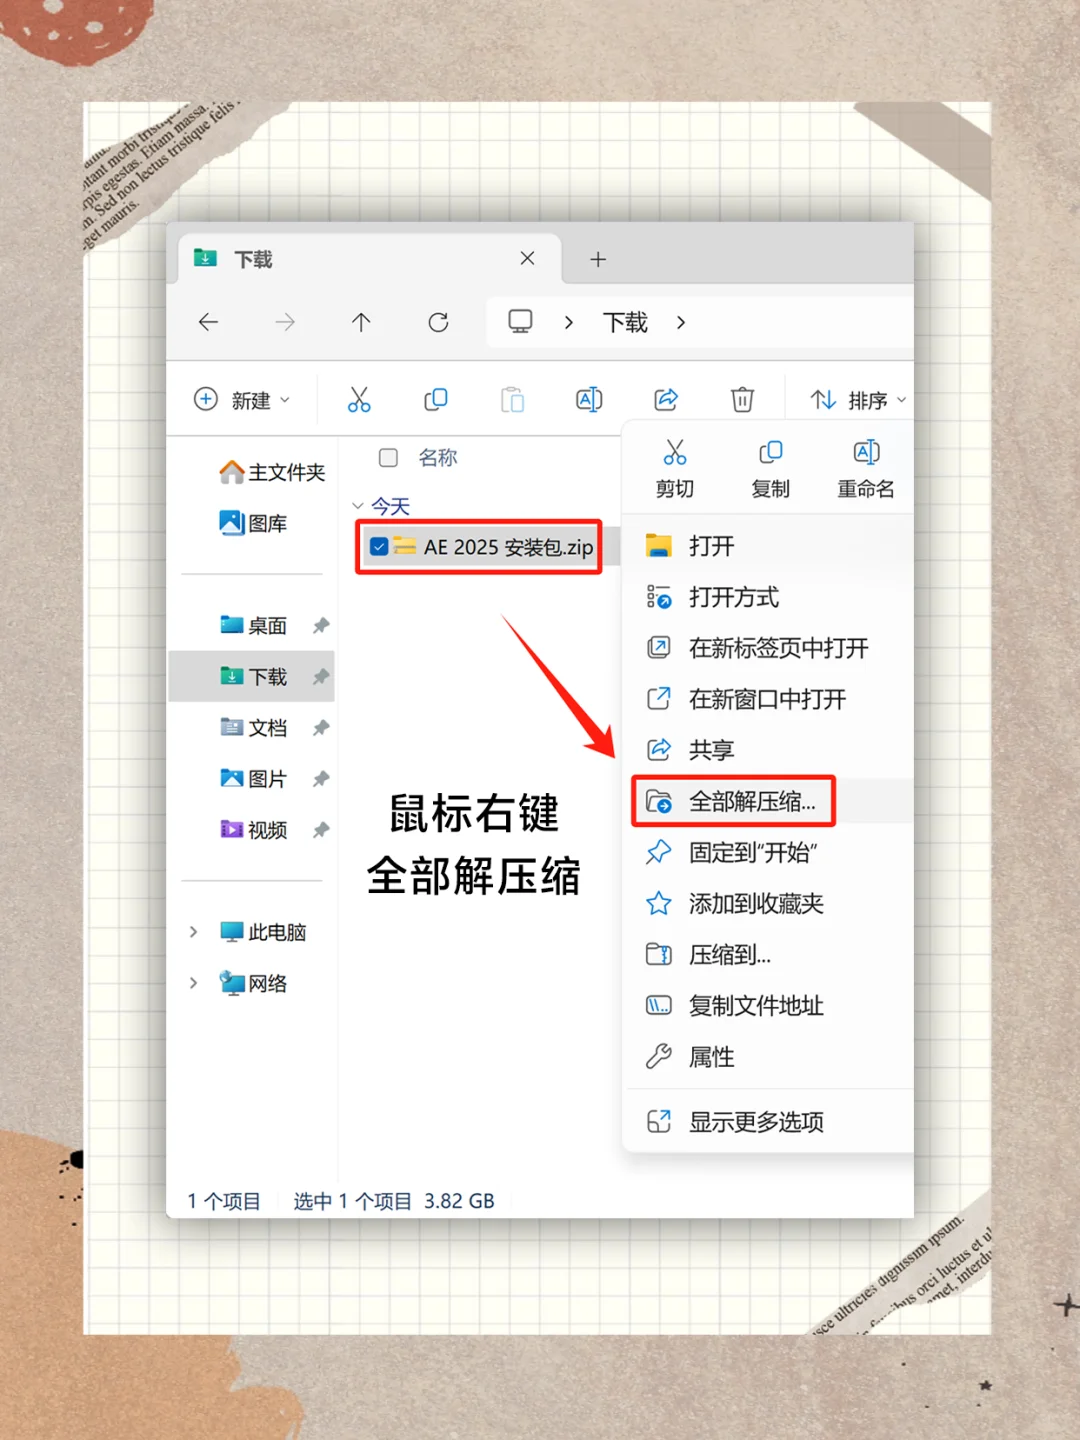Select the Cut icon in the toolbar
This screenshot has height=1440, width=1080.
[360, 399]
